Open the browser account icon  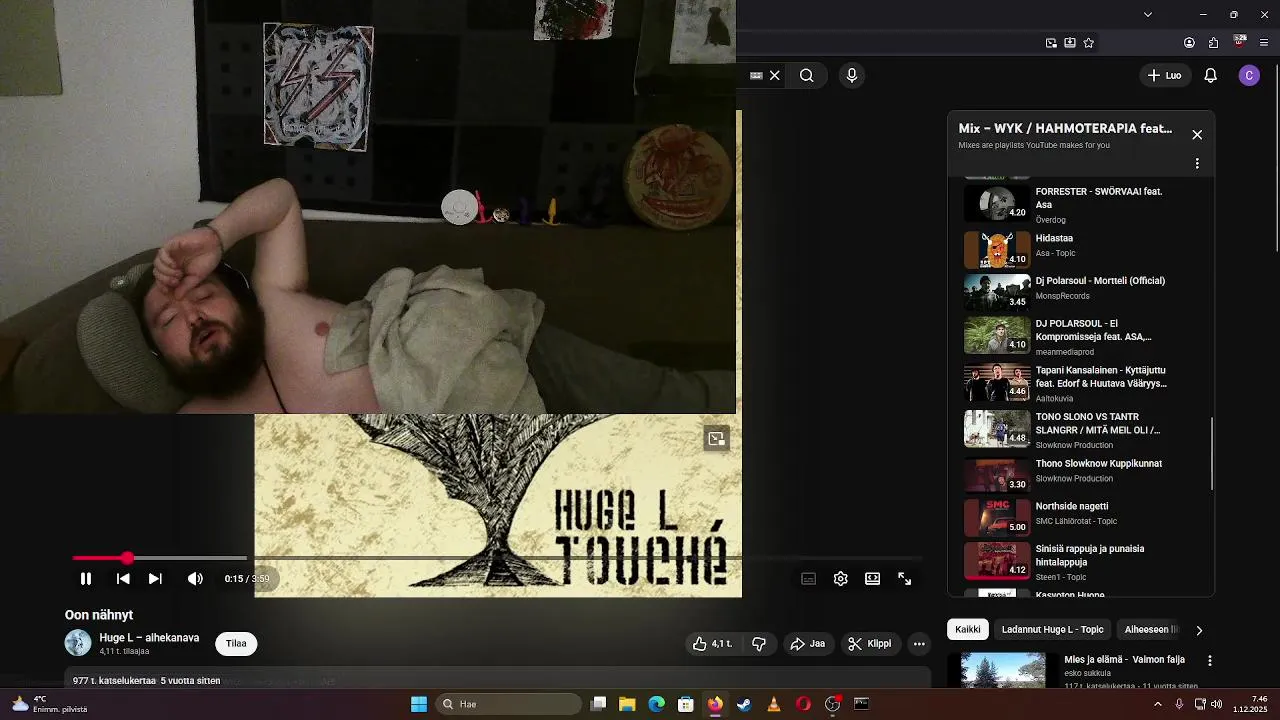point(1189,43)
